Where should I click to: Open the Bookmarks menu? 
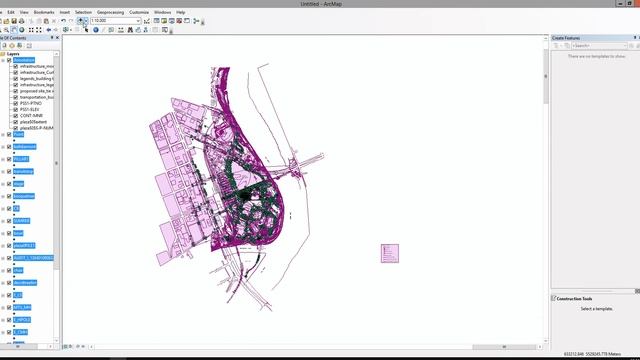(x=44, y=12)
